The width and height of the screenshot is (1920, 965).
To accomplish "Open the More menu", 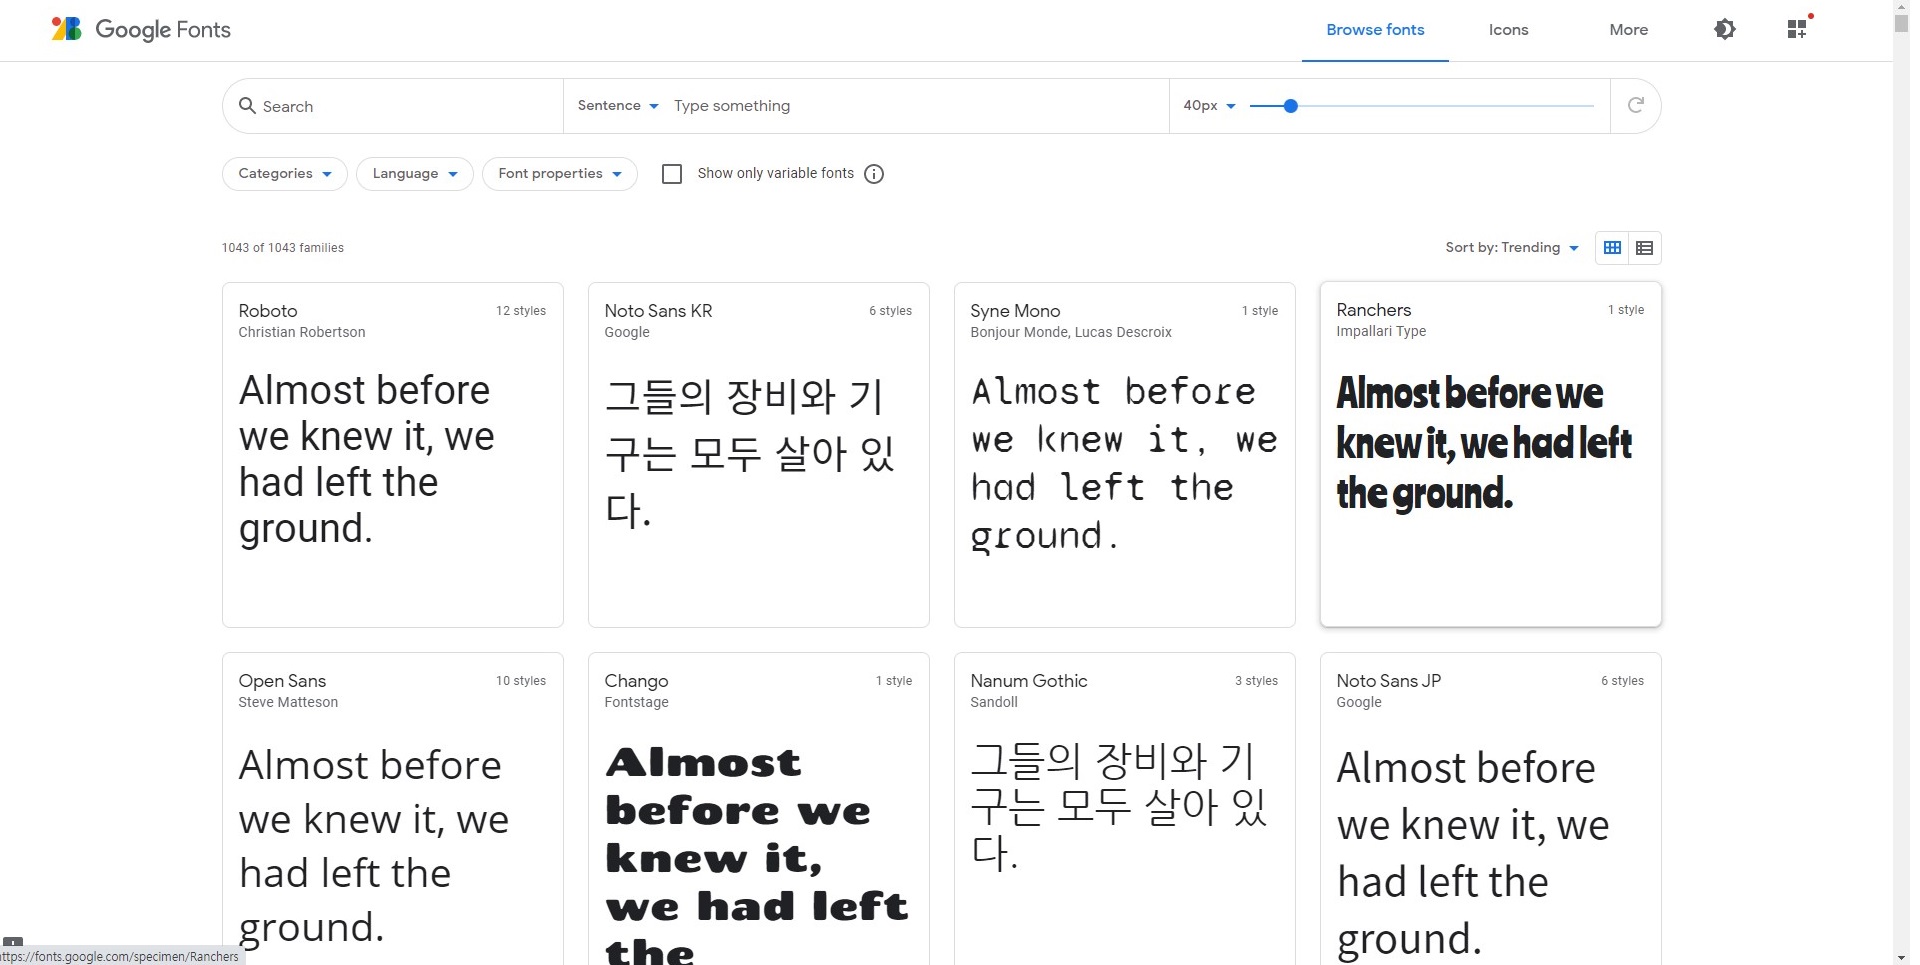I will [1628, 30].
